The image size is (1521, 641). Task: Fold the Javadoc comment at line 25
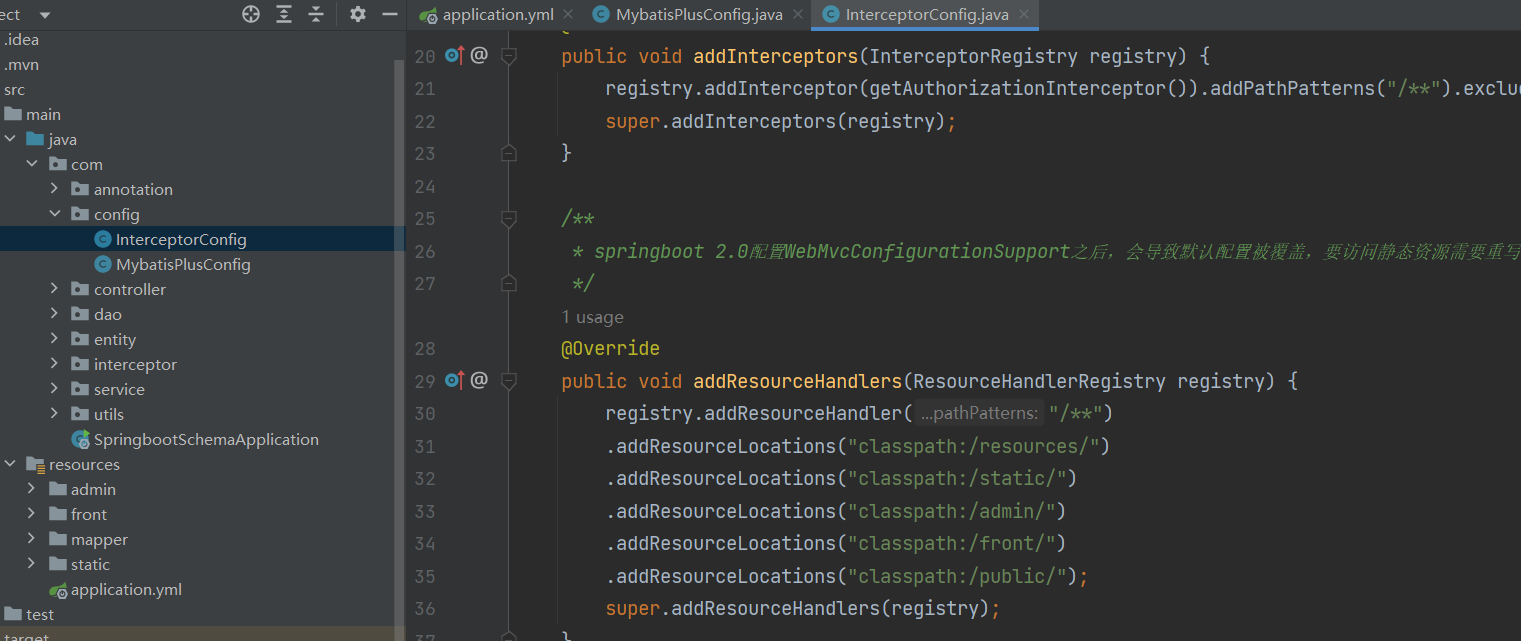[x=508, y=218]
